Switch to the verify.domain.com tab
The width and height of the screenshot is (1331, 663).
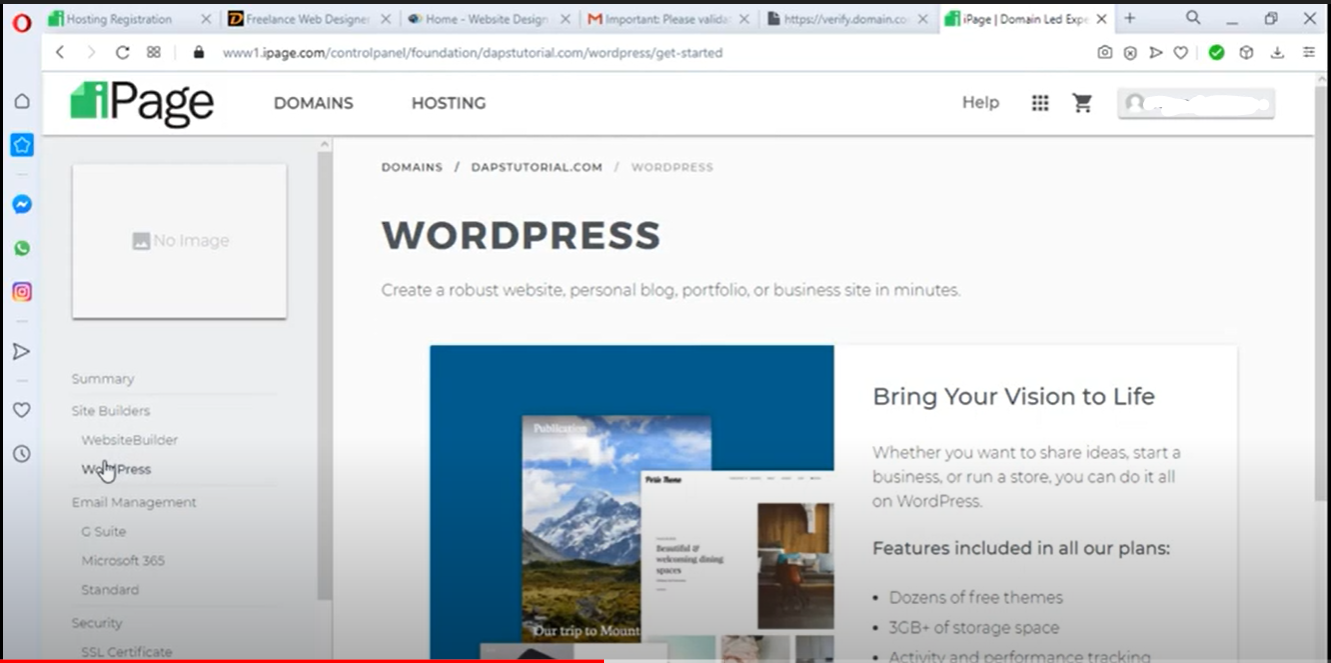click(847, 19)
